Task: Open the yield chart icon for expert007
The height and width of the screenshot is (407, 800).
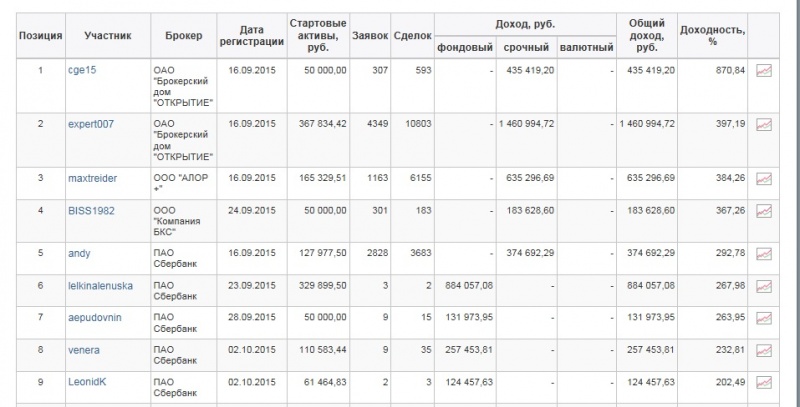Action: (x=763, y=124)
